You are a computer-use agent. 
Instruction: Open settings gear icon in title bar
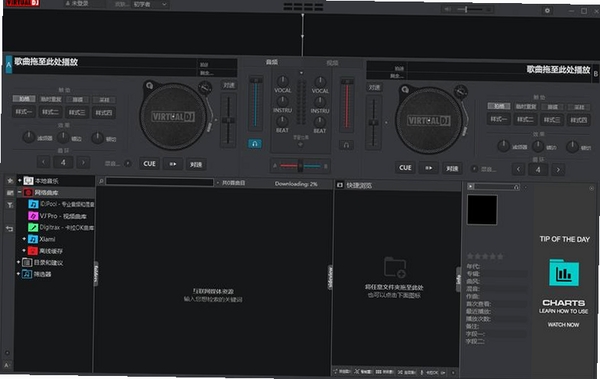(x=547, y=10)
